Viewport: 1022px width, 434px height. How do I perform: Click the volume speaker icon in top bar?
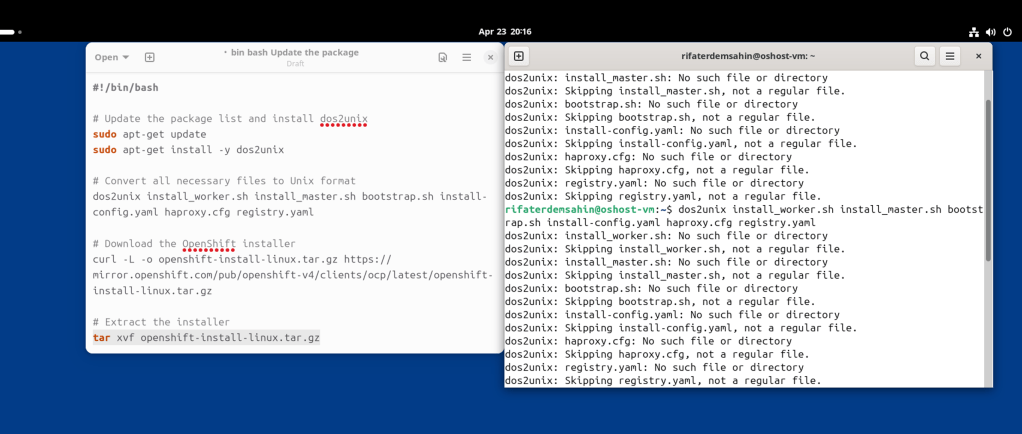pos(991,32)
